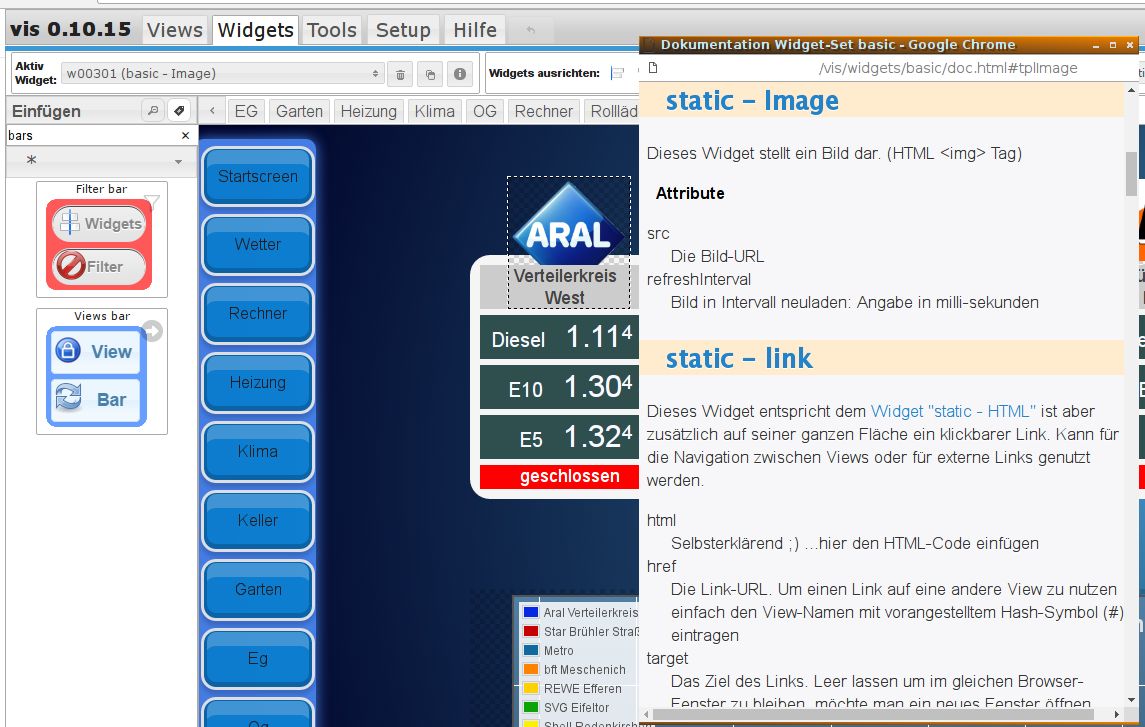The width and height of the screenshot is (1145, 727).
Task: Click the red 'geschlossen' status label
Action: coord(560,477)
